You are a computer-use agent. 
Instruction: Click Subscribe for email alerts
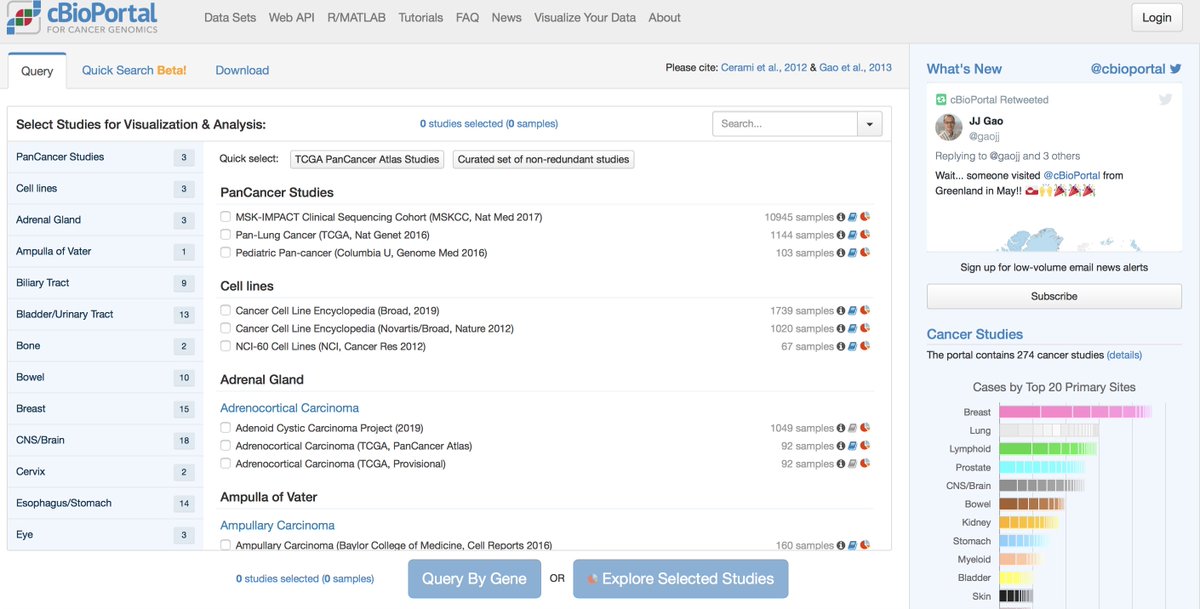pyautogui.click(x=1054, y=296)
